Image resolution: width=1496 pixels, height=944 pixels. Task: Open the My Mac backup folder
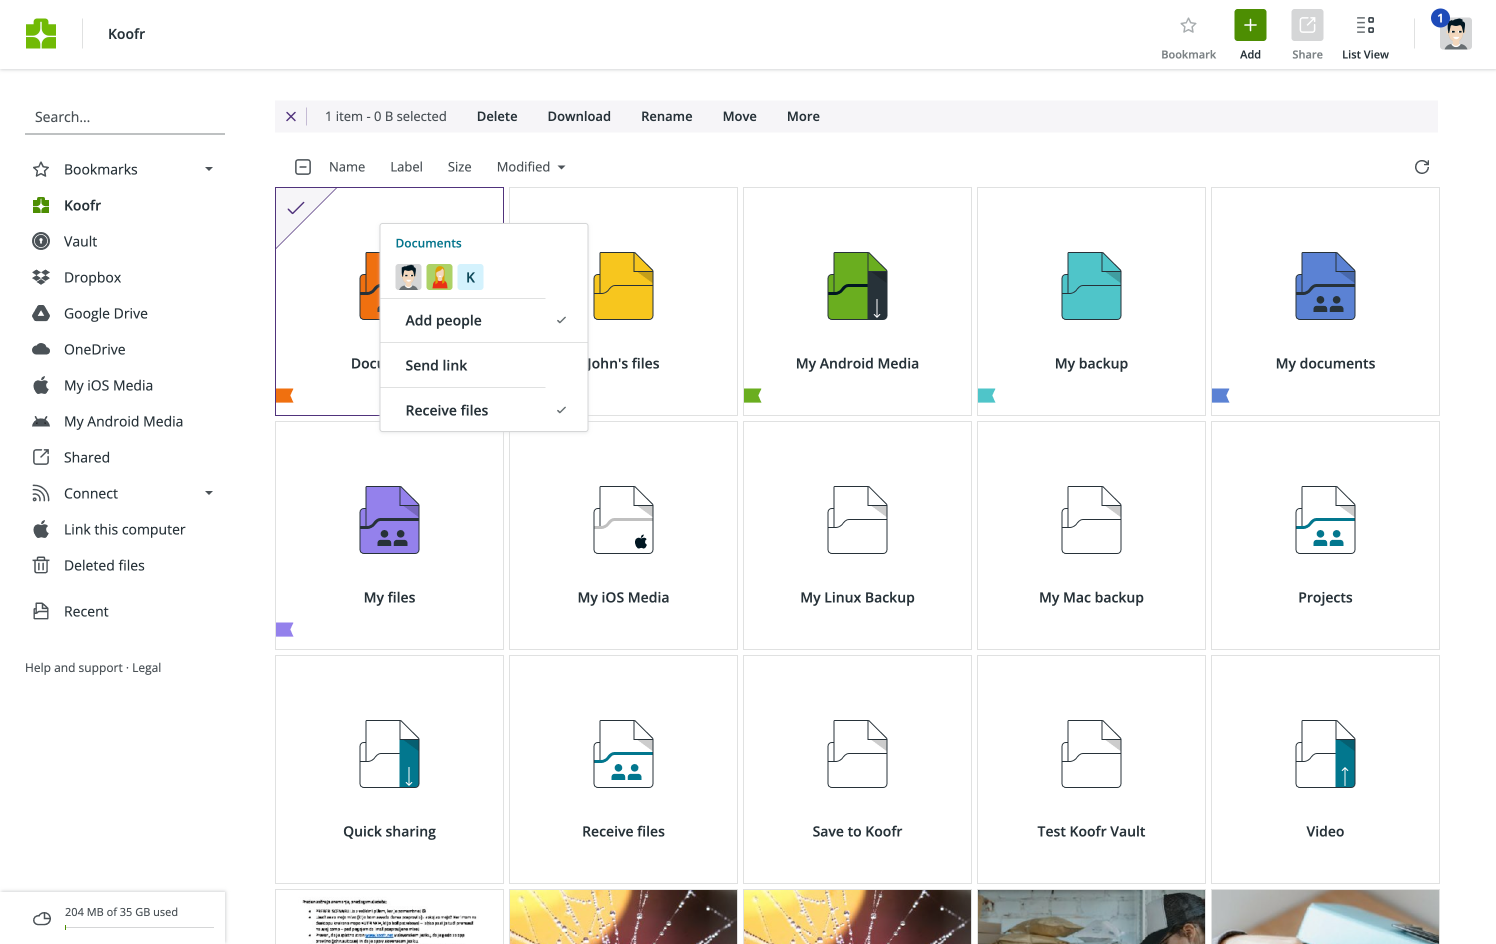click(x=1091, y=535)
